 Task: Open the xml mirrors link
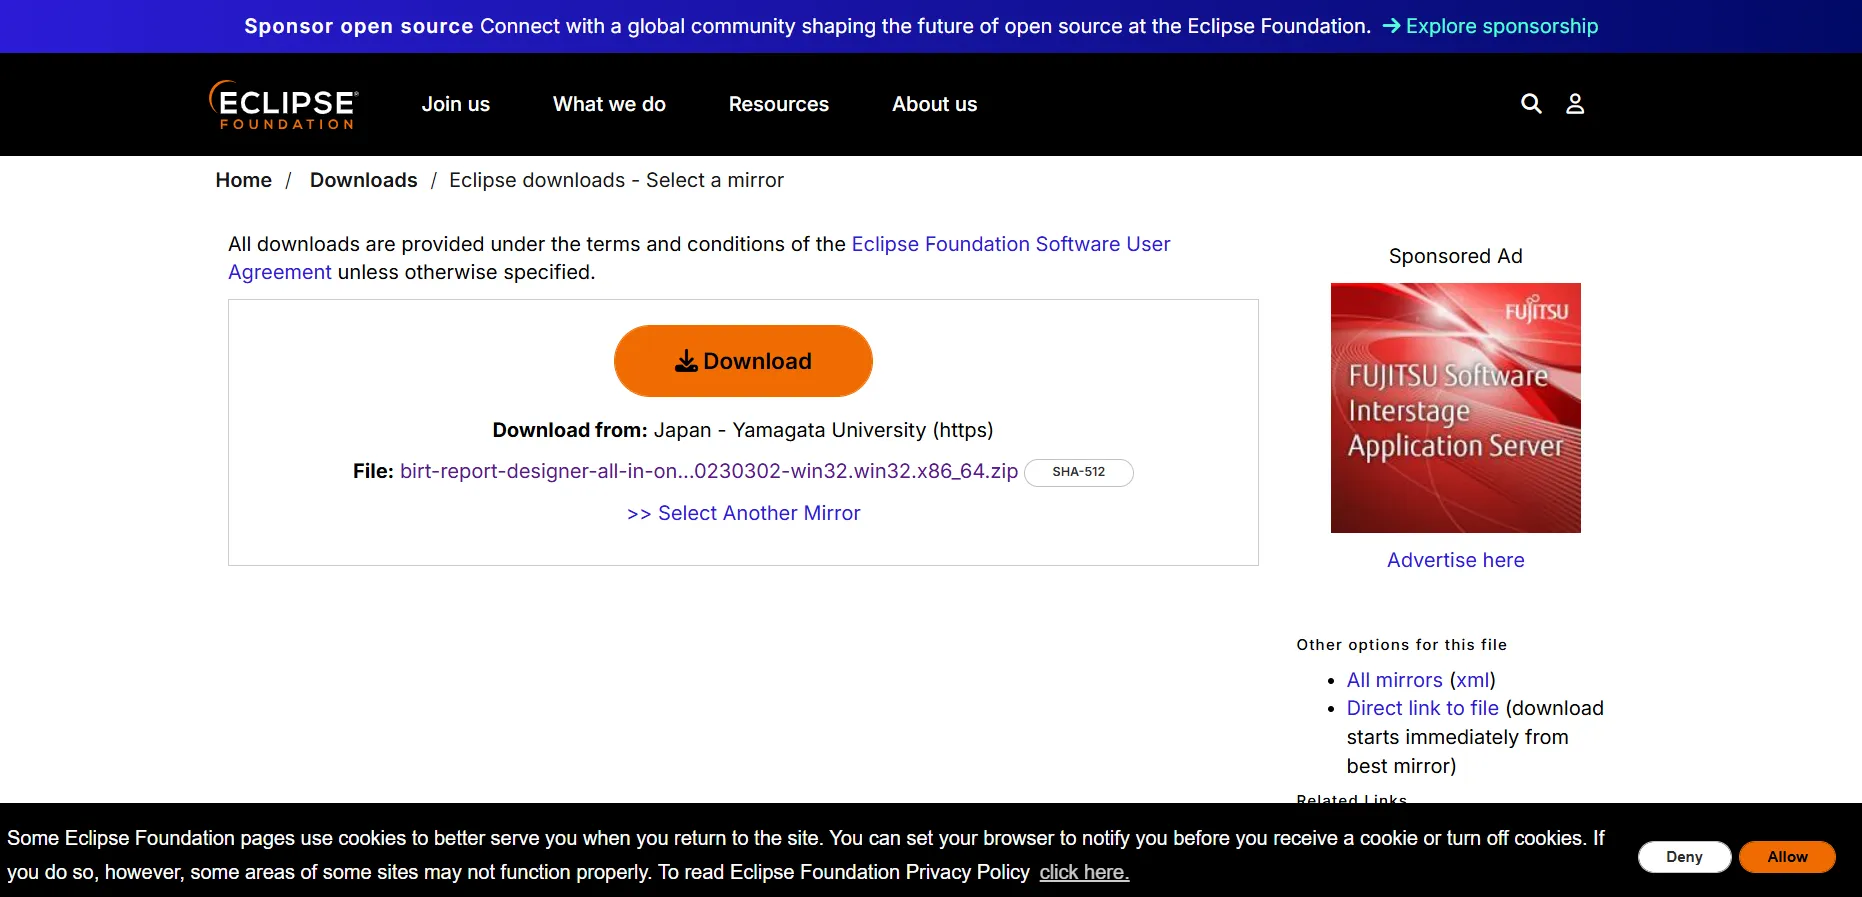click(x=1473, y=680)
